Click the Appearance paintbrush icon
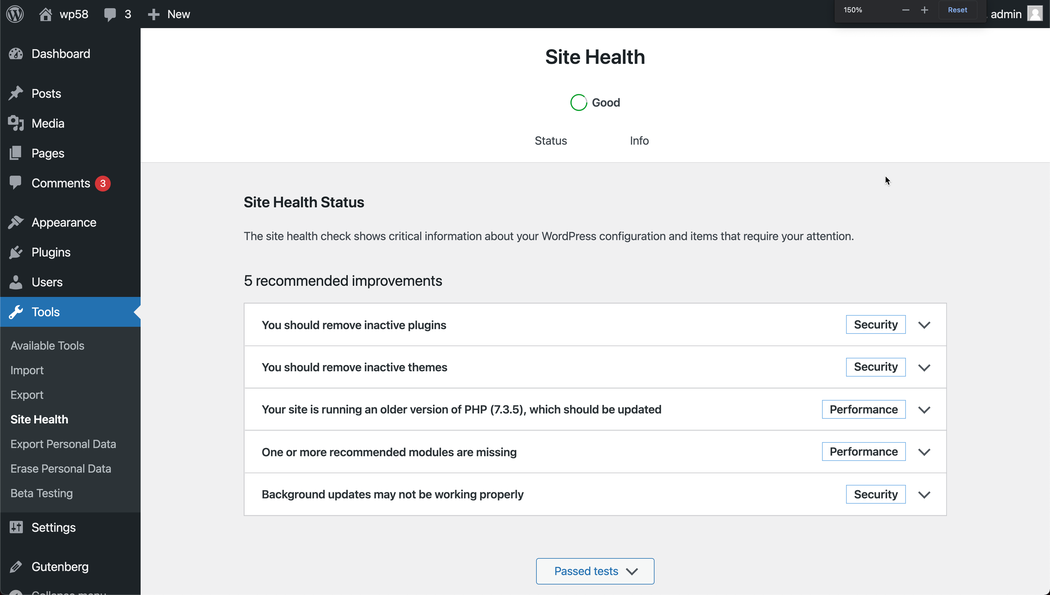This screenshot has width=1050, height=595. click(x=16, y=222)
